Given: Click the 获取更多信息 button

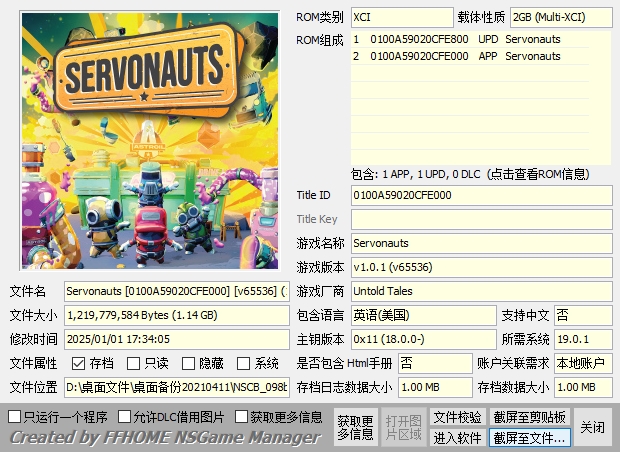Looking at the screenshot, I should point(355,427).
